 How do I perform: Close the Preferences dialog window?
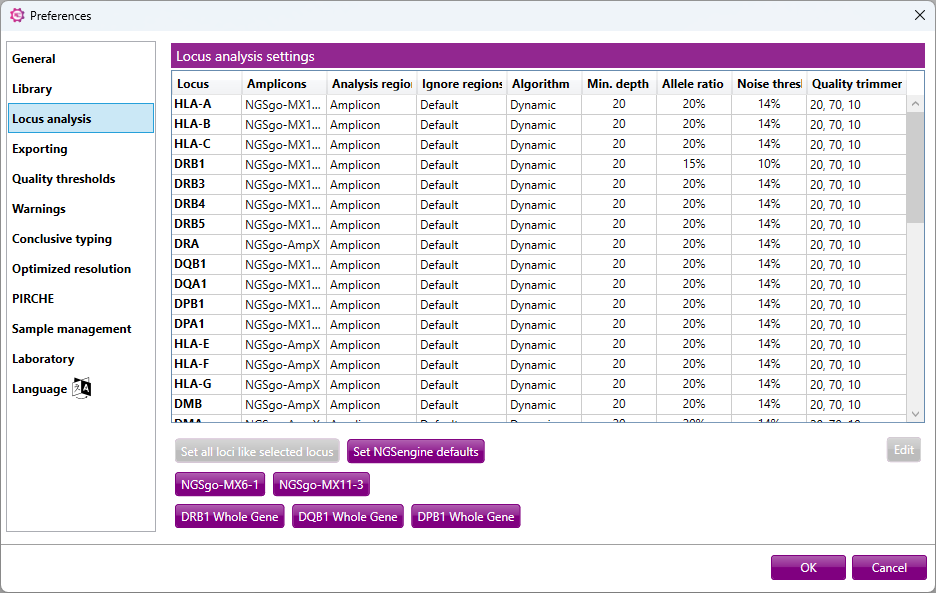[919, 15]
